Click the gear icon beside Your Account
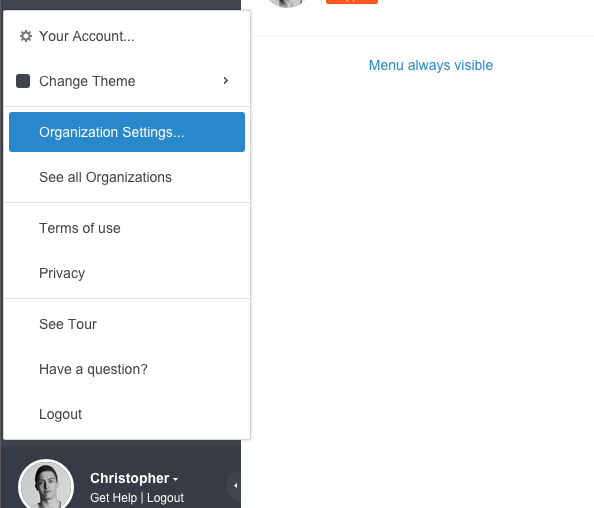 (x=26, y=36)
